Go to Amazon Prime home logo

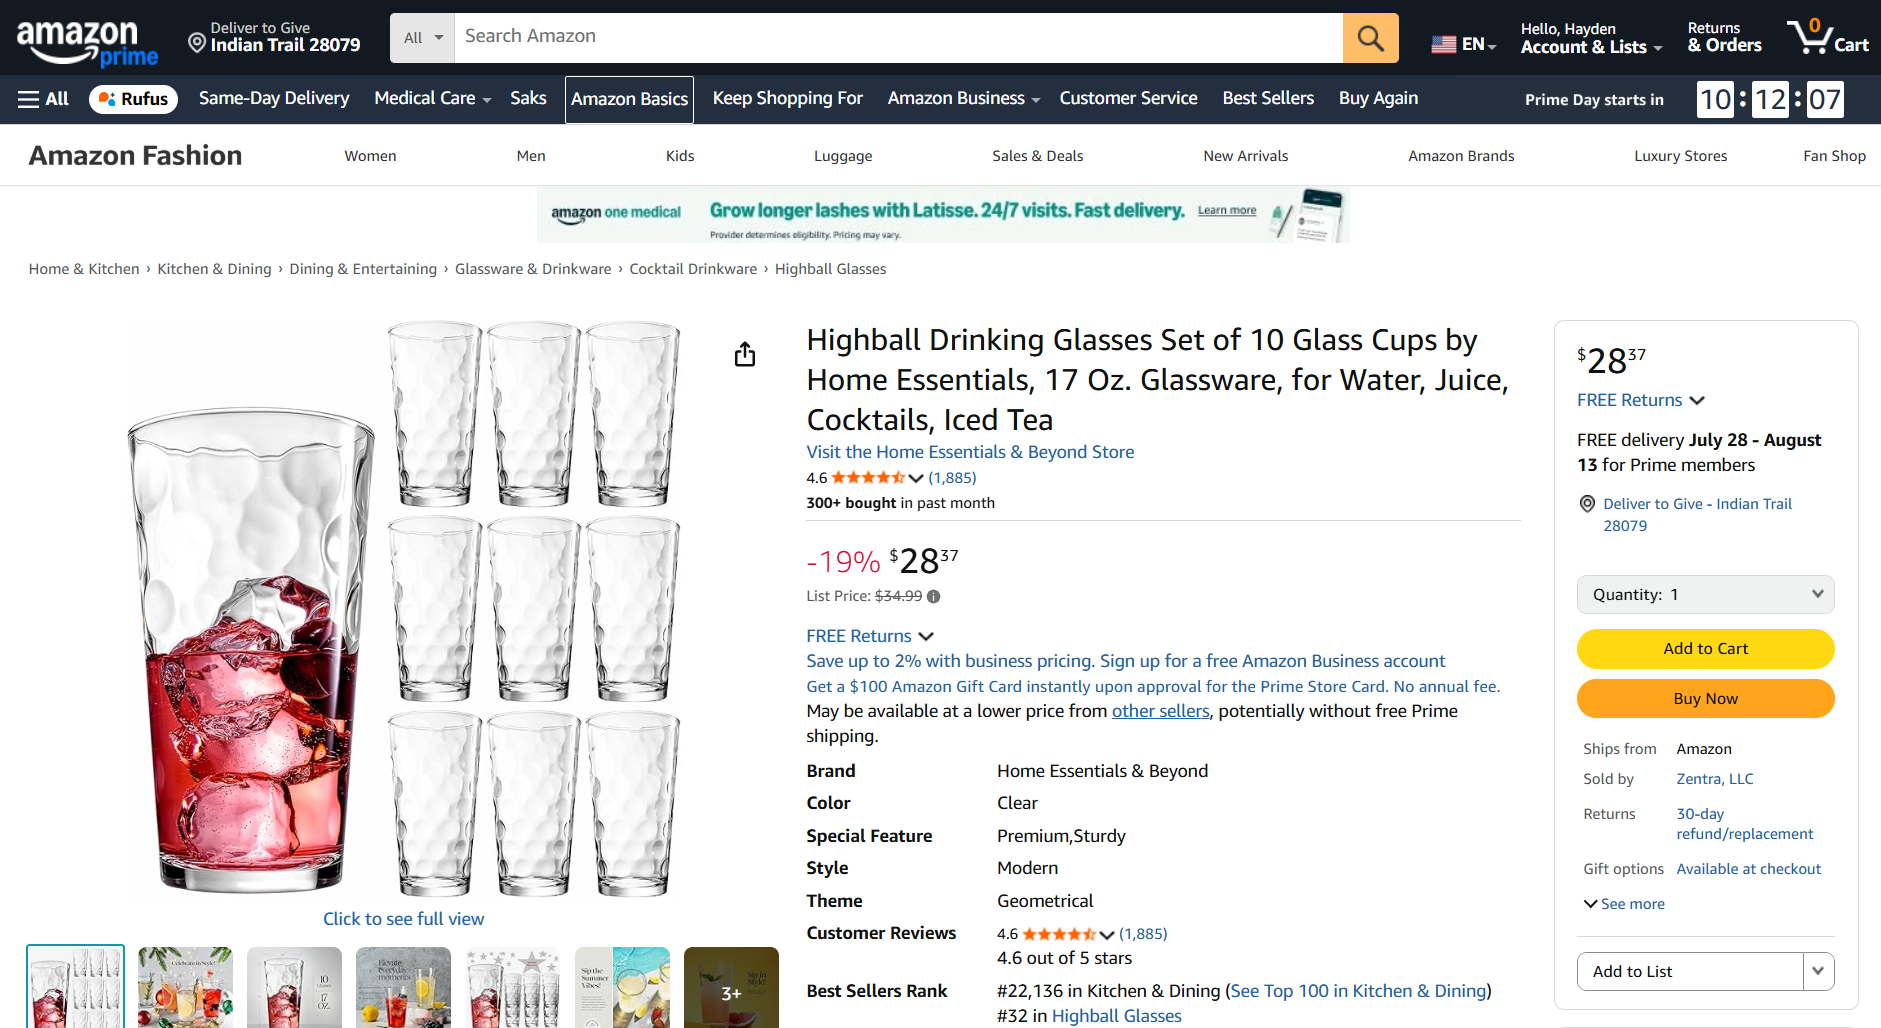click(87, 42)
